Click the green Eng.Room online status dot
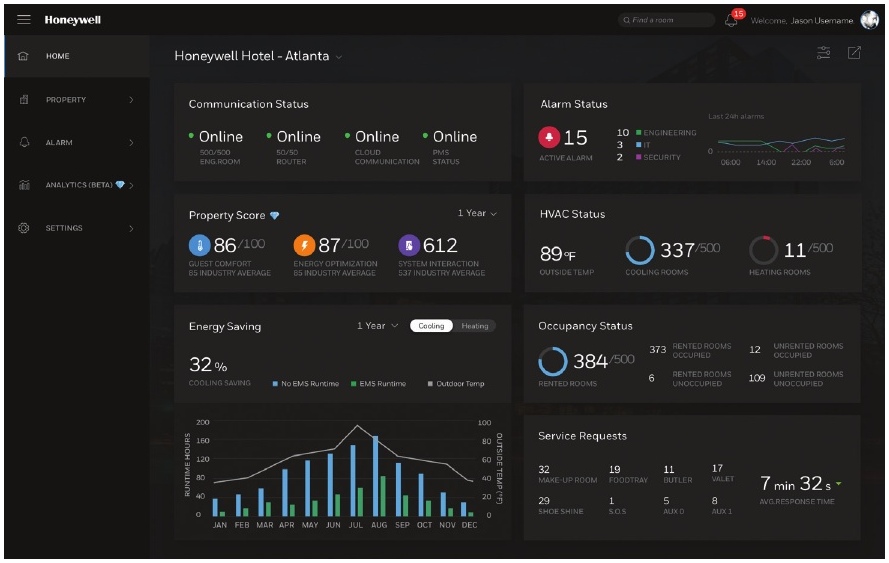This screenshot has height=563, width=889. coord(192,136)
